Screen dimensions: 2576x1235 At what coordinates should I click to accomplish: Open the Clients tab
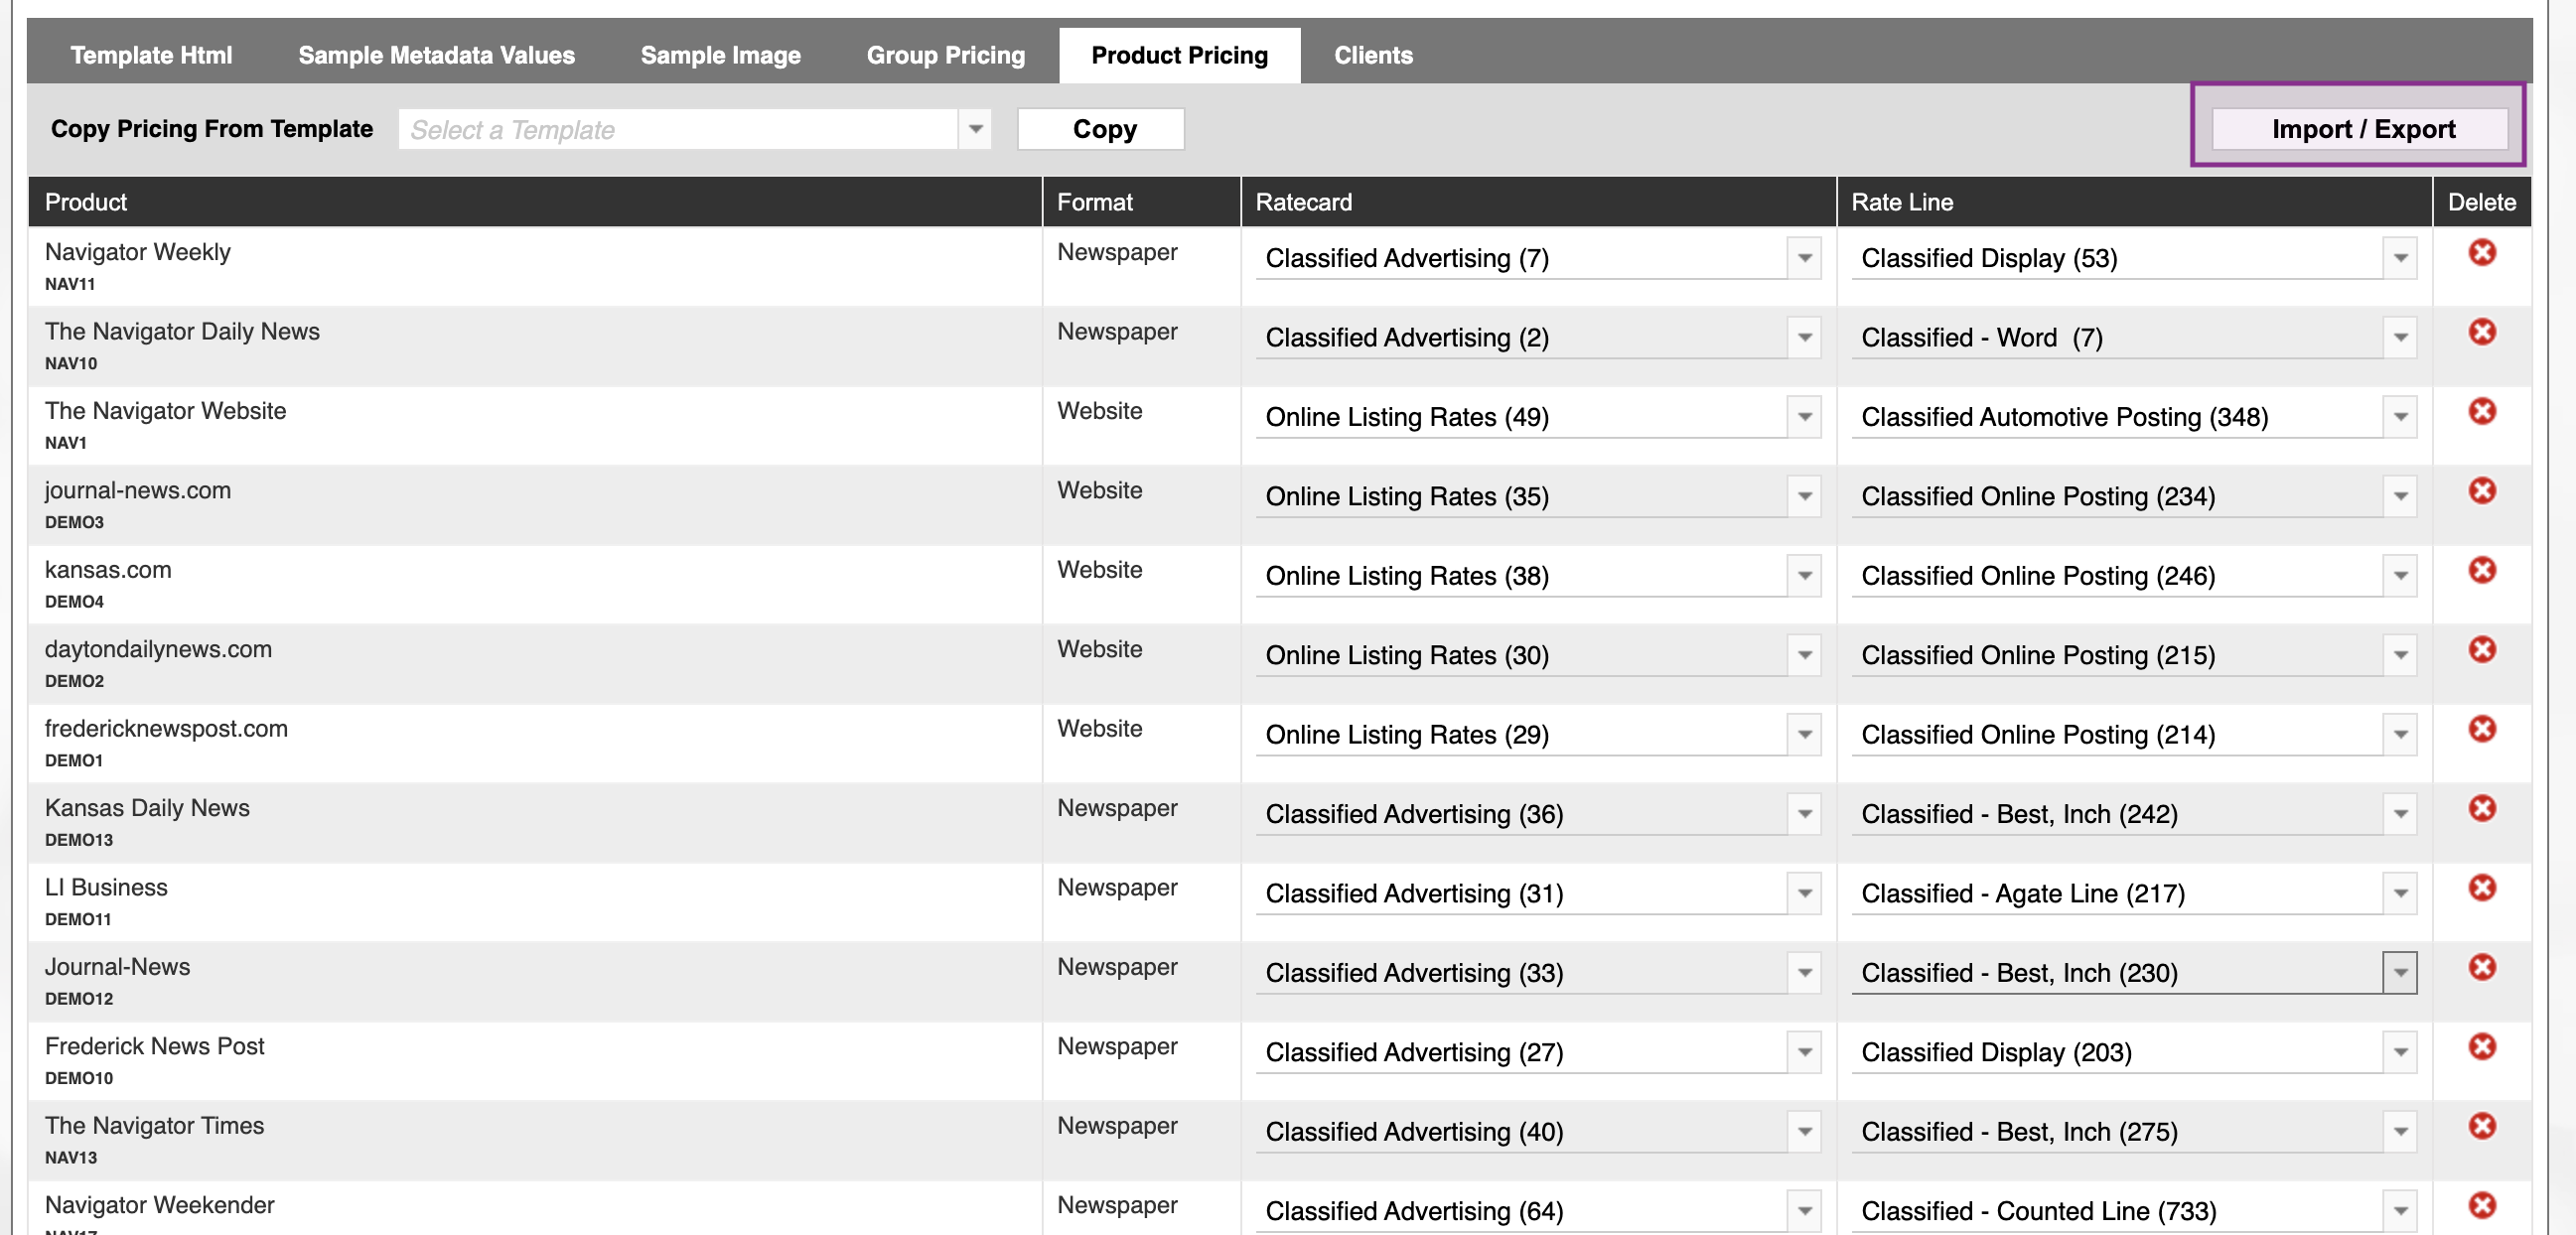(x=1372, y=56)
